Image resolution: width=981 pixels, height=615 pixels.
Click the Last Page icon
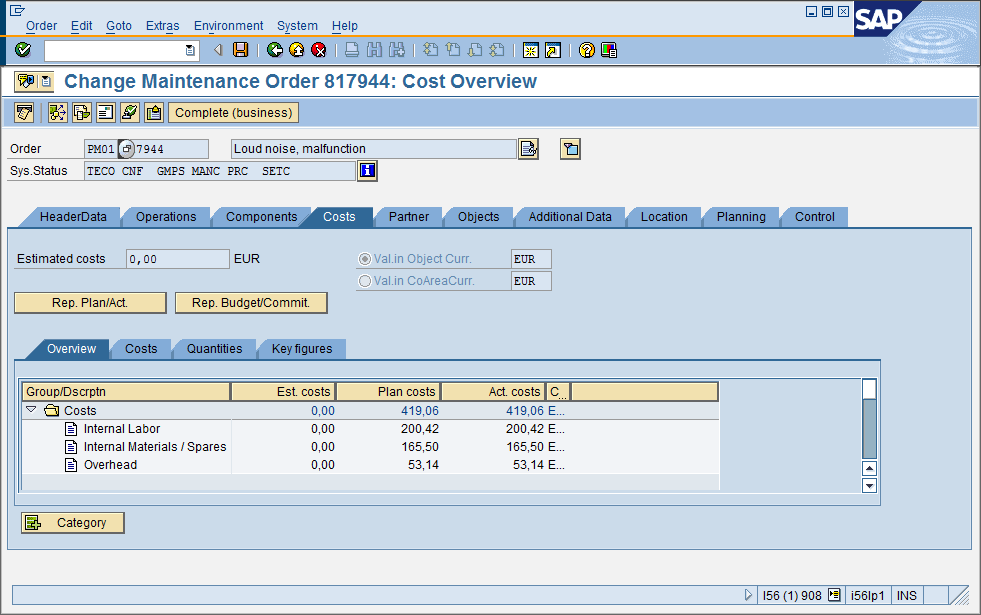(x=497, y=50)
